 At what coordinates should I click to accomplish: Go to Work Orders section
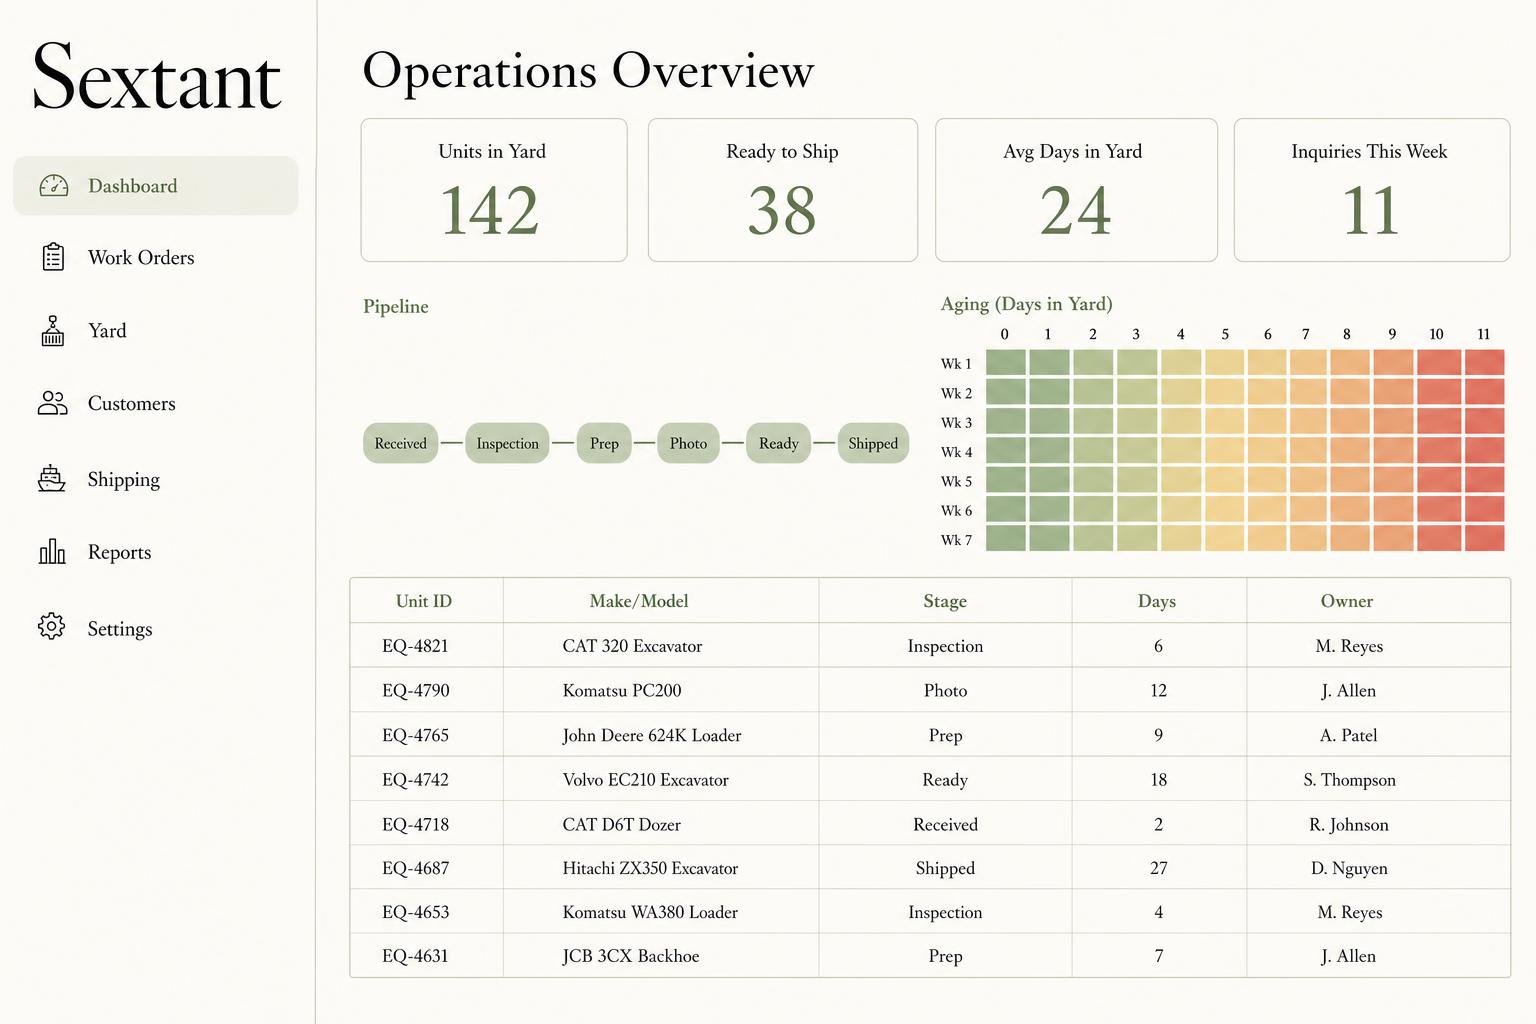[141, 258]
